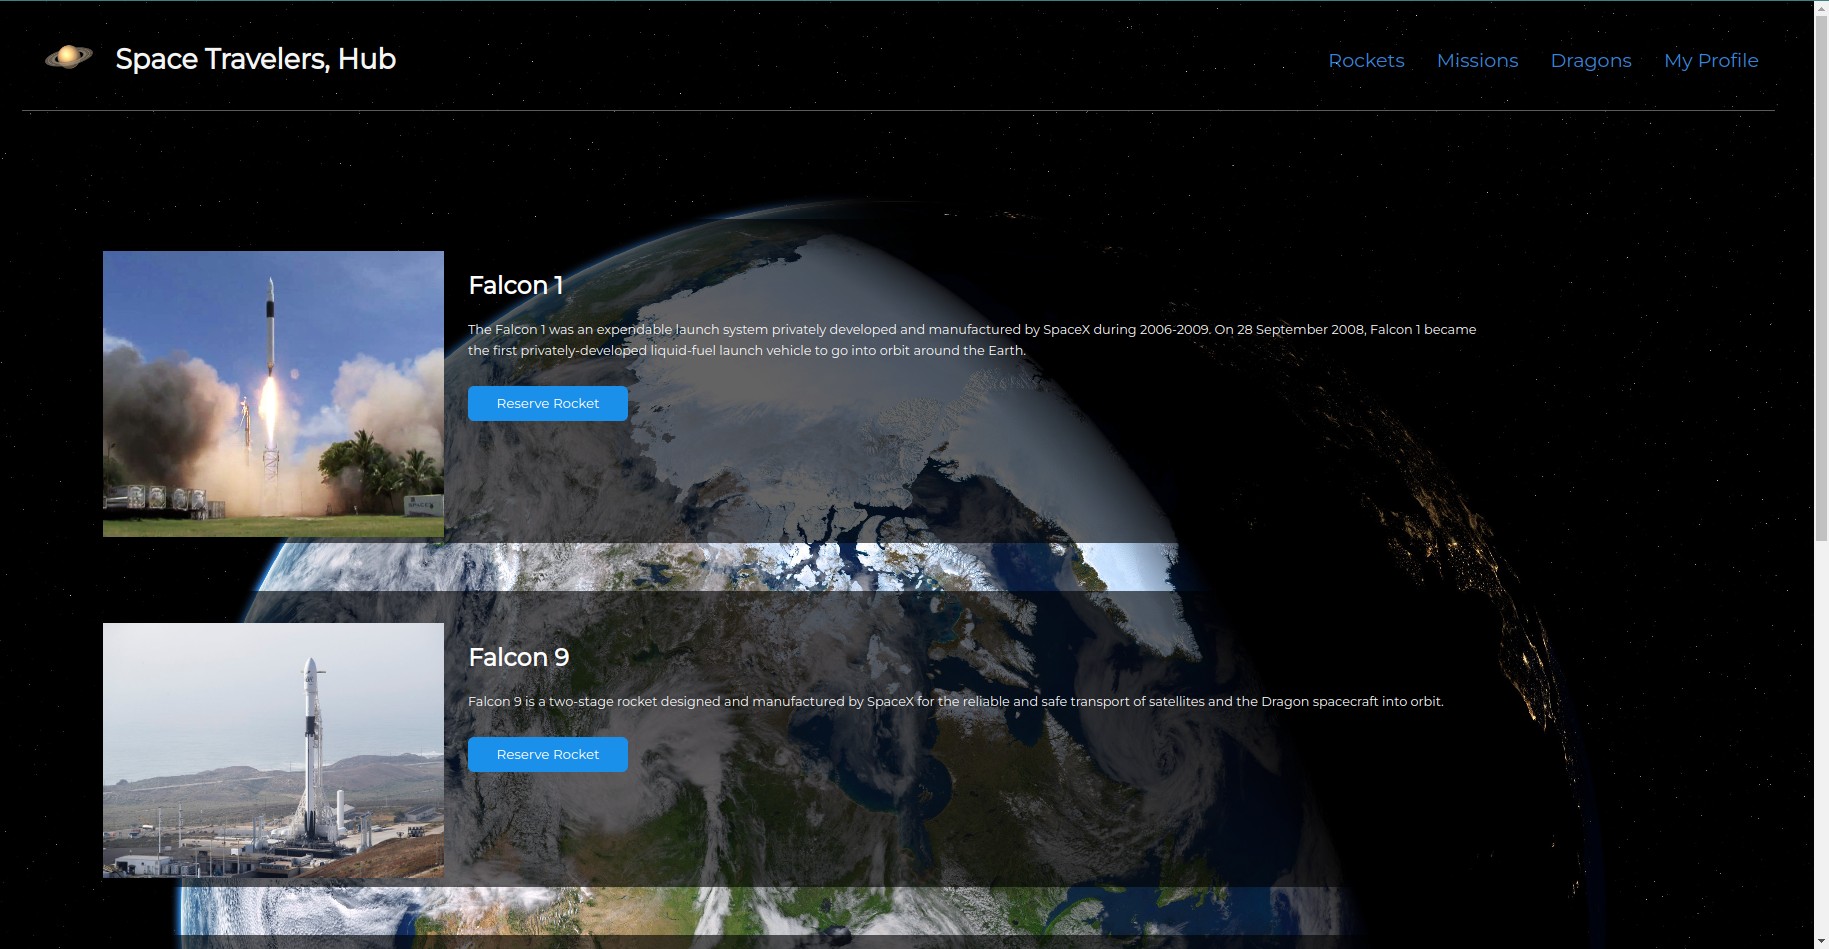Viewport: 1829px width, 949px height.
Task: Open My Profile page
Action: 1711,60
